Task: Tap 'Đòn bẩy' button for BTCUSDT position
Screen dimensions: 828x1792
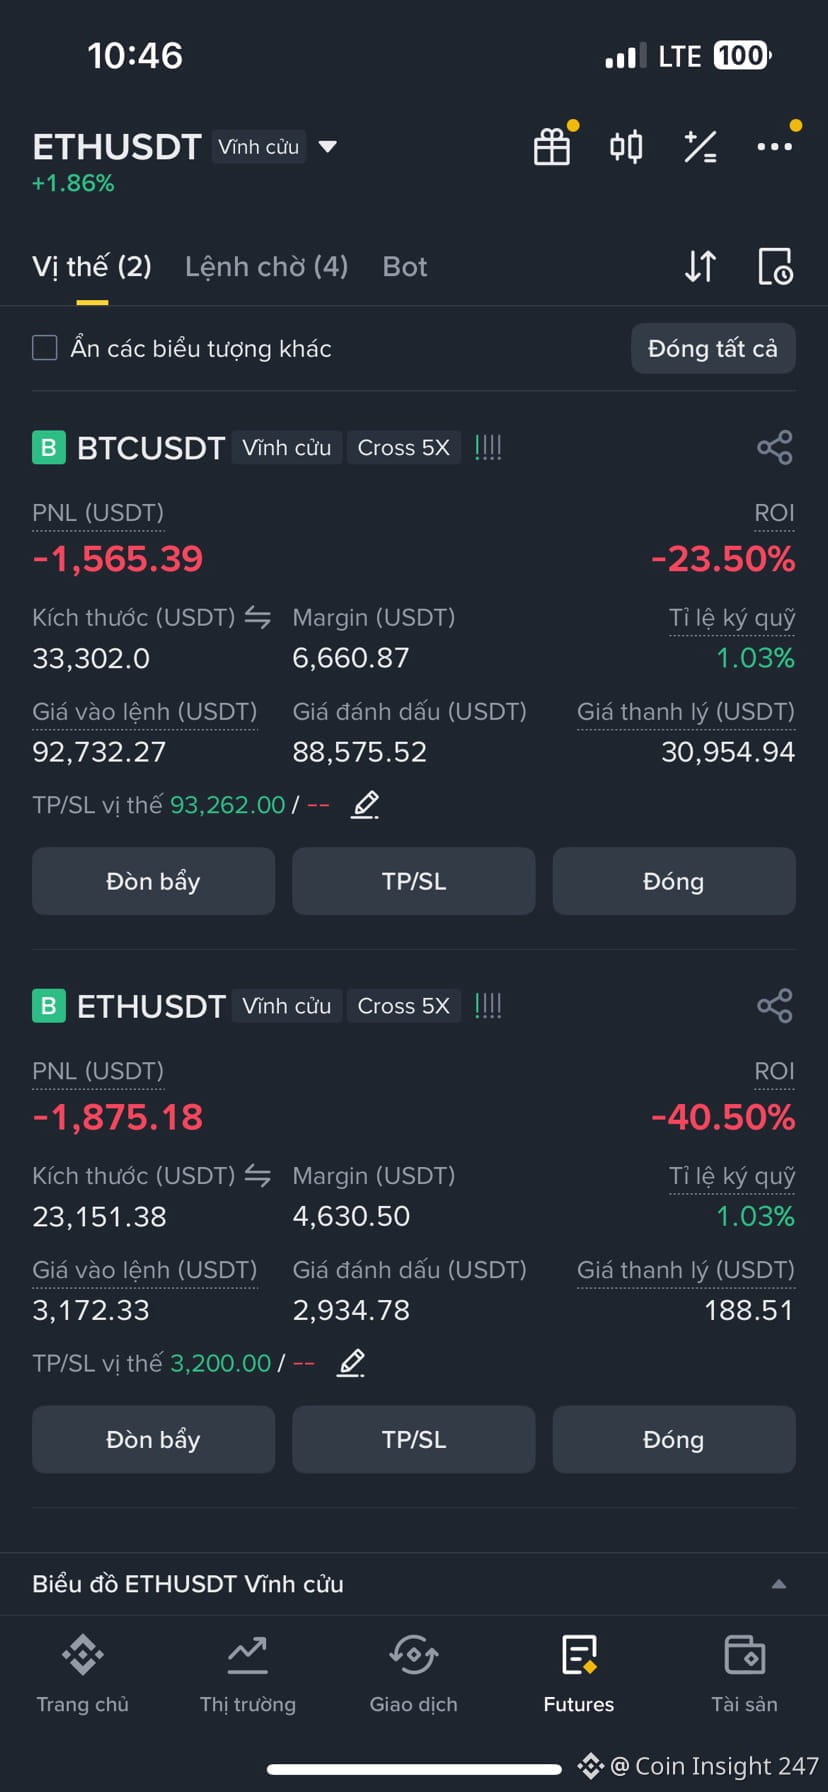Action: [153, 881]
